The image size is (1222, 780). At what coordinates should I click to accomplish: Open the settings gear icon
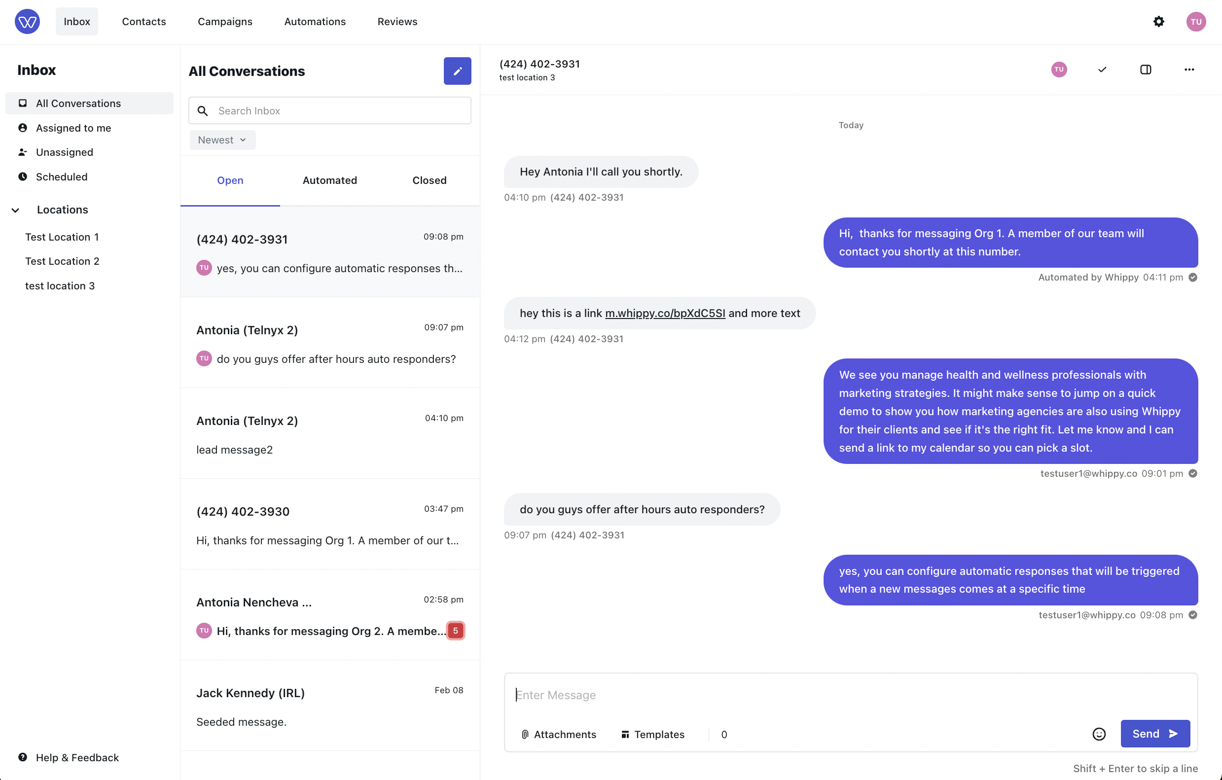[1159, 21]
